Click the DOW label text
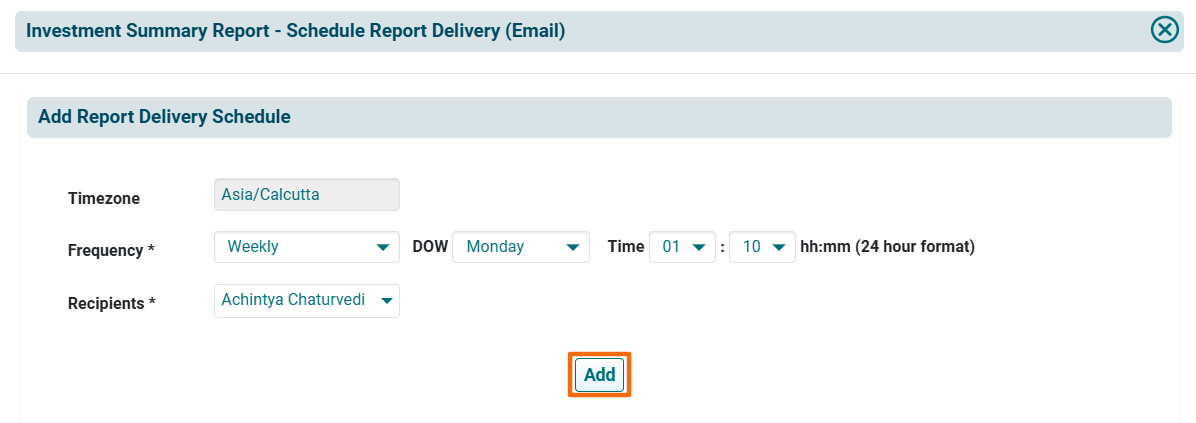This screenshot has width=1196, height=423. pos(430,247)
